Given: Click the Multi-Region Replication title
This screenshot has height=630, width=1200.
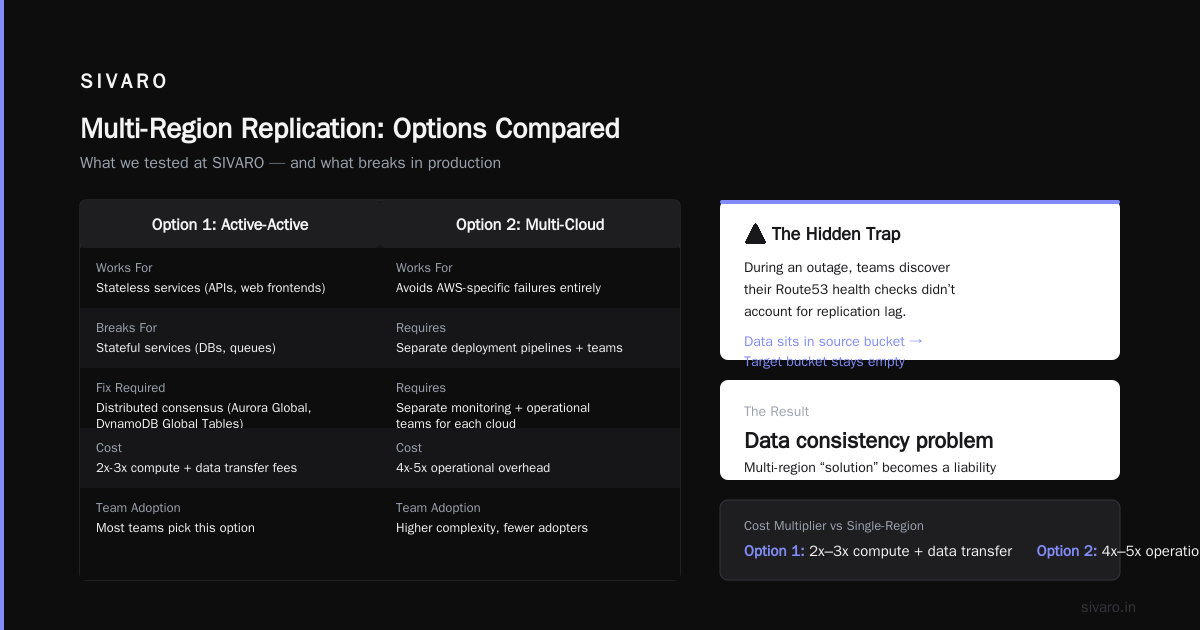Looking at the screenshot, I should pos(350,129).
